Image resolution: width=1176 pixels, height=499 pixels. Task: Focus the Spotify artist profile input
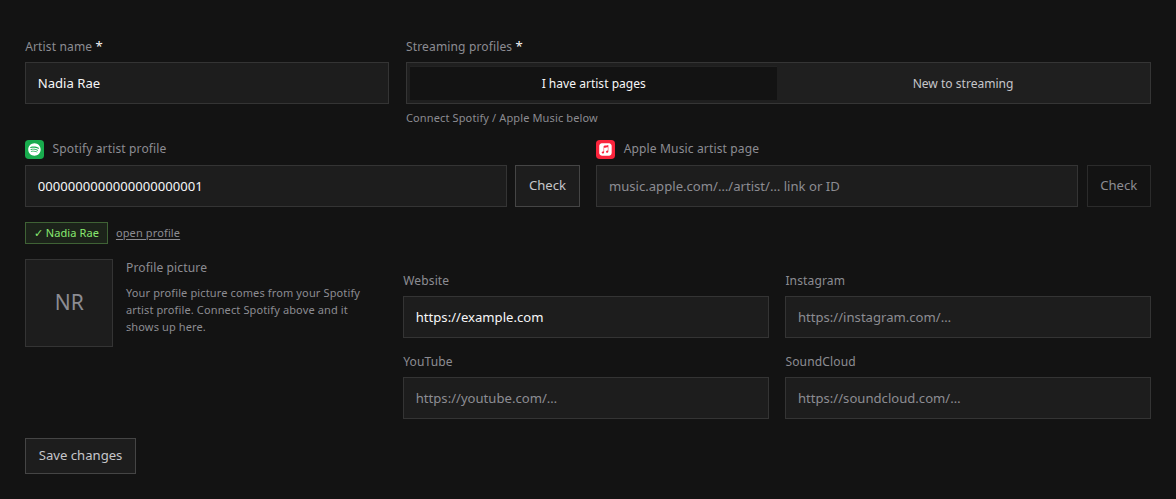point(266,186)
